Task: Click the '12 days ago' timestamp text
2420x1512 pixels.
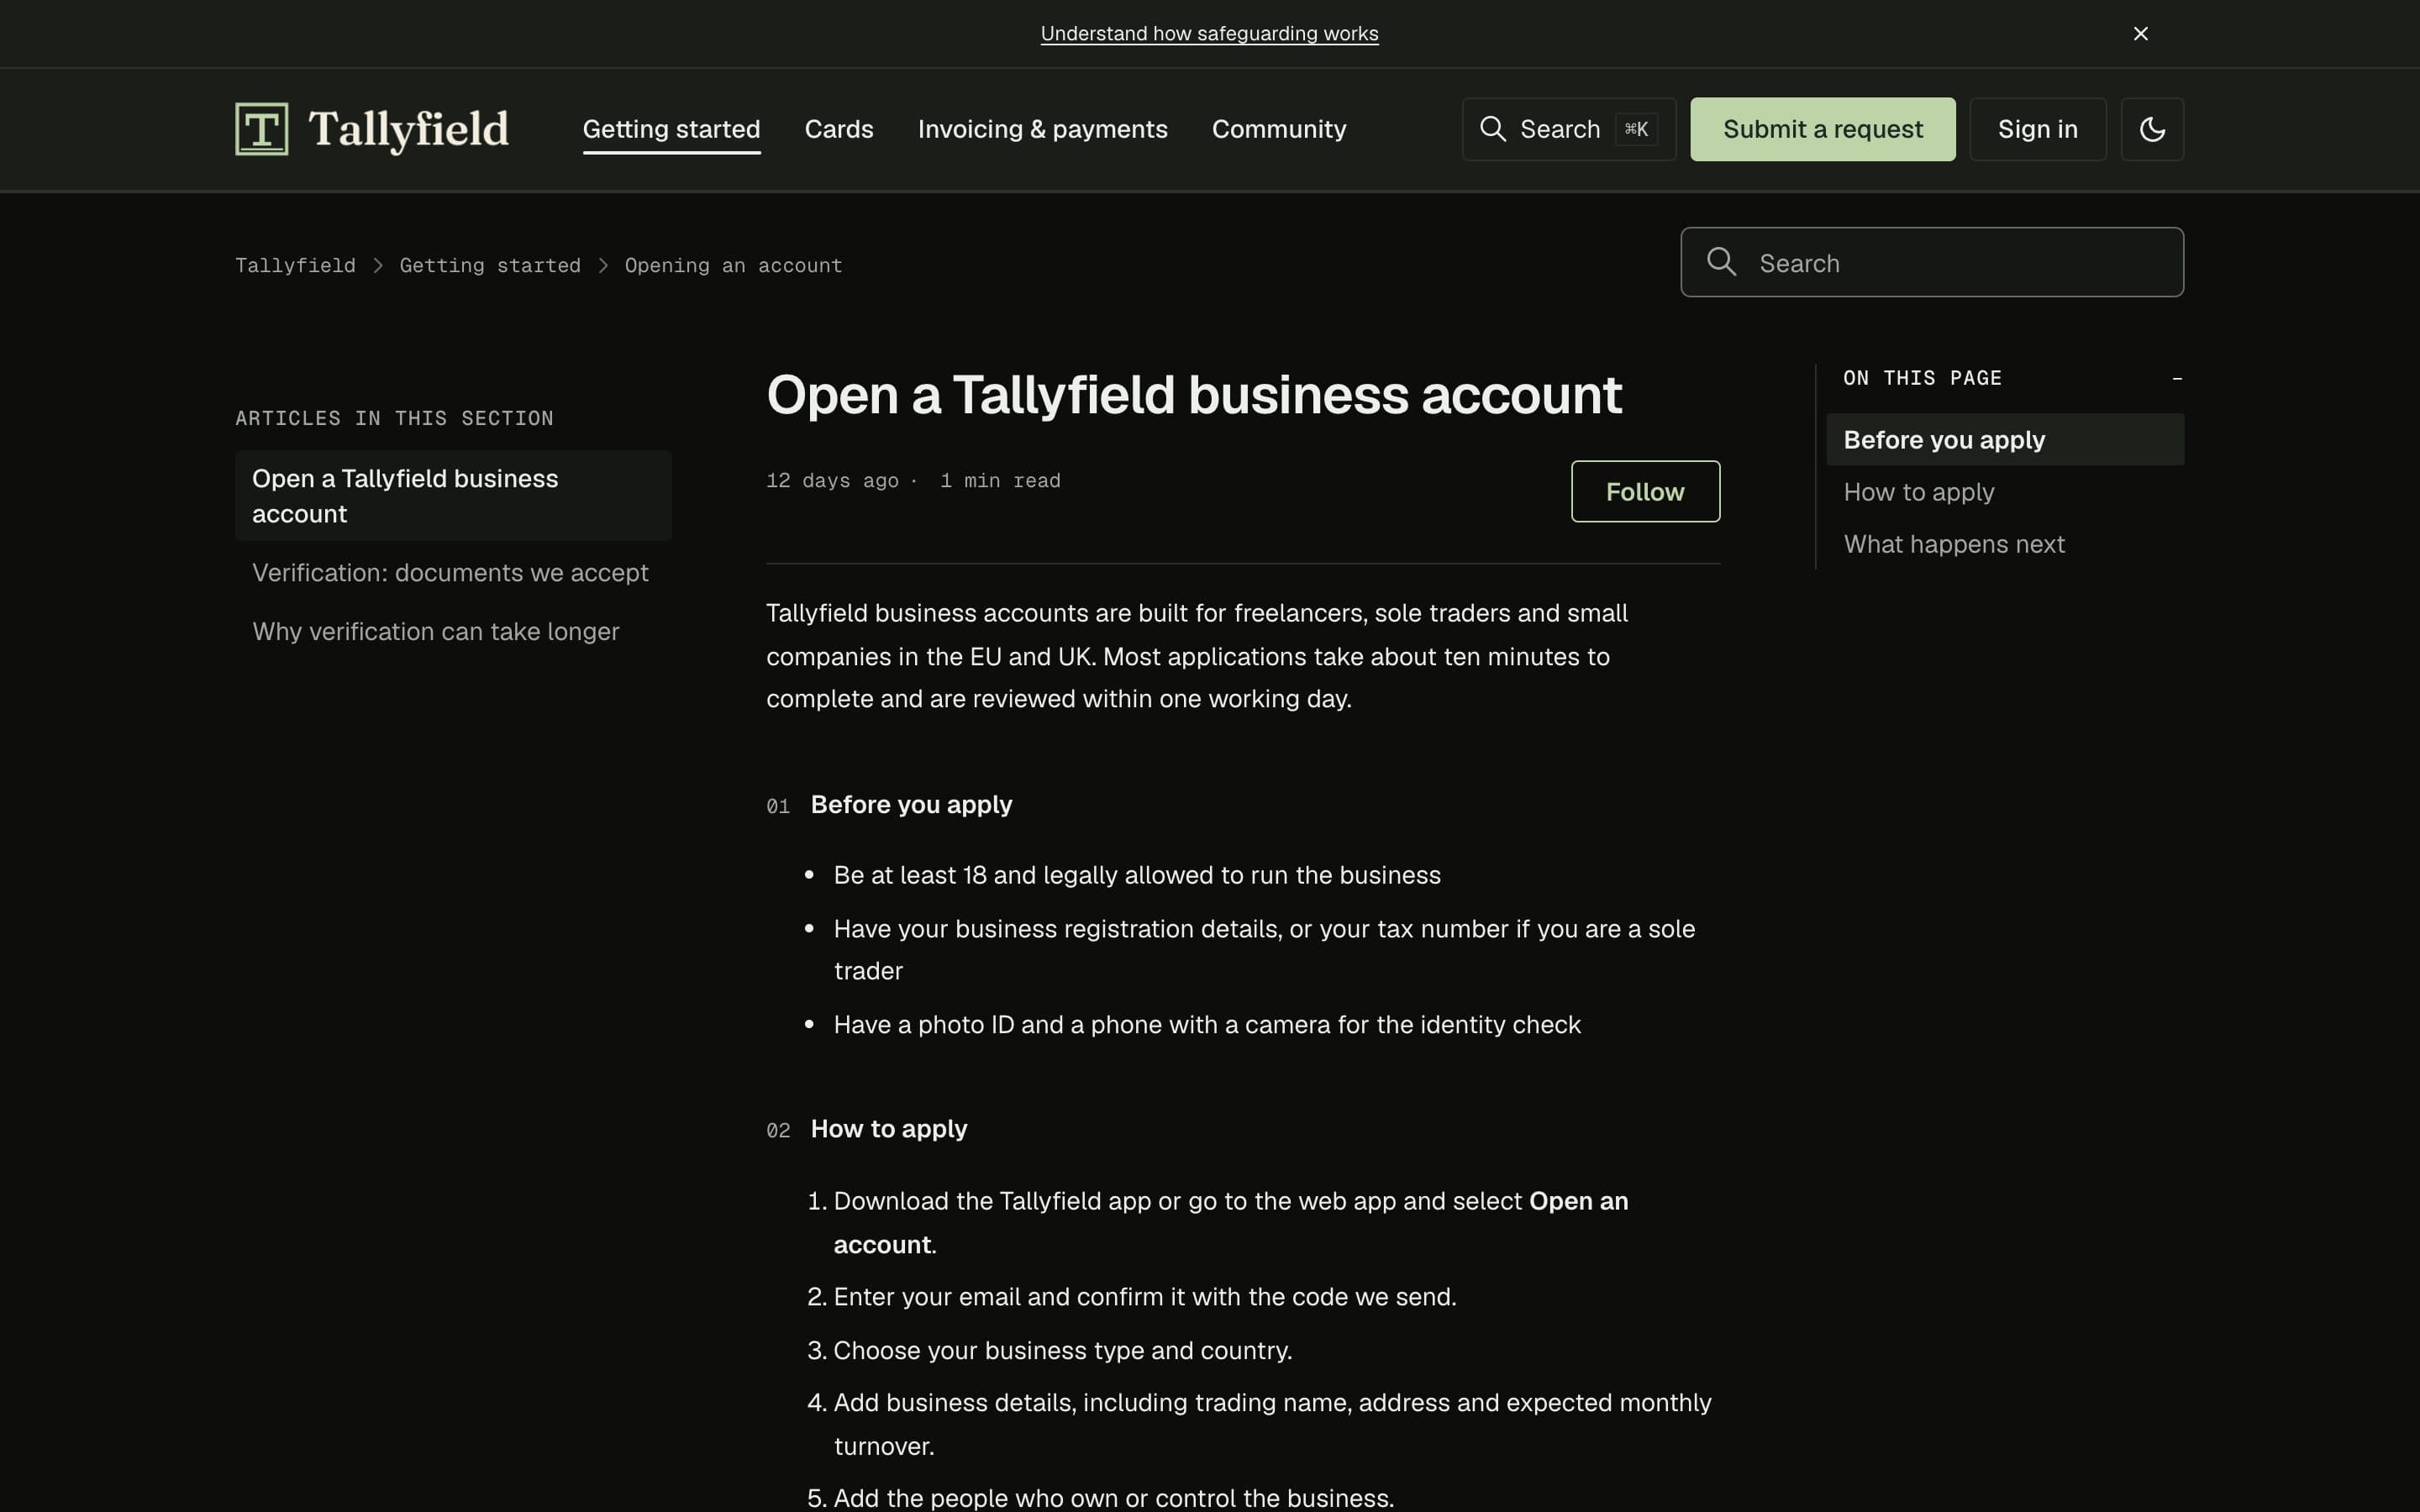Action: point(832,481)
